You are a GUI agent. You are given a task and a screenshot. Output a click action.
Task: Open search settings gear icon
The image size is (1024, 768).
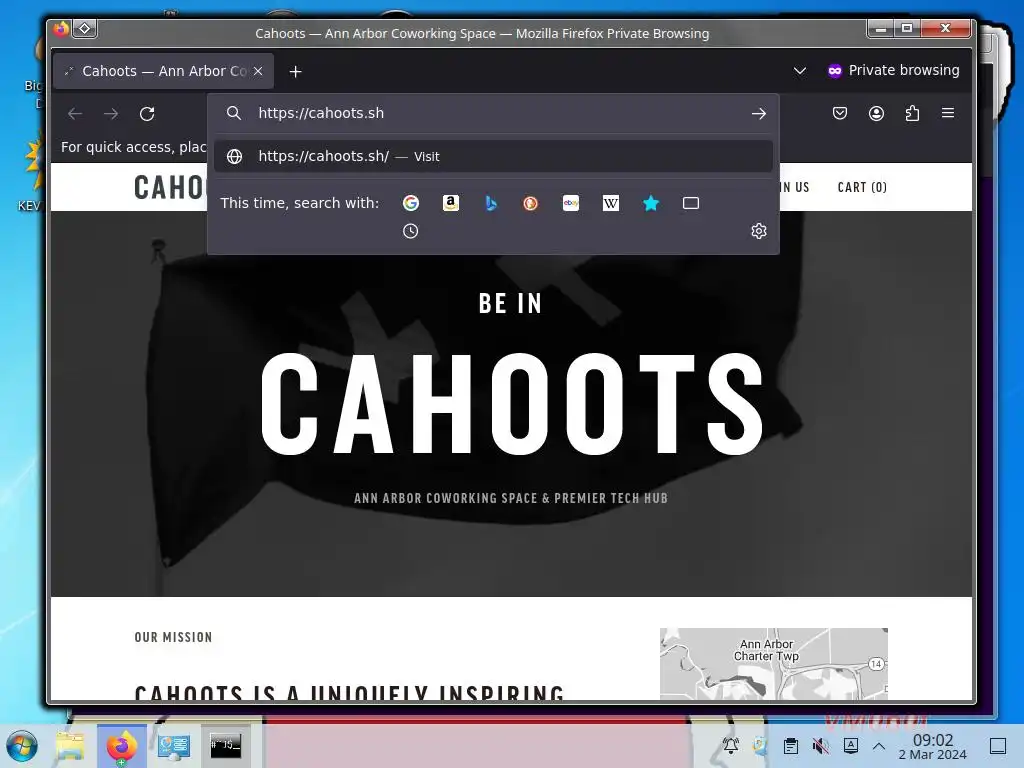759,231
